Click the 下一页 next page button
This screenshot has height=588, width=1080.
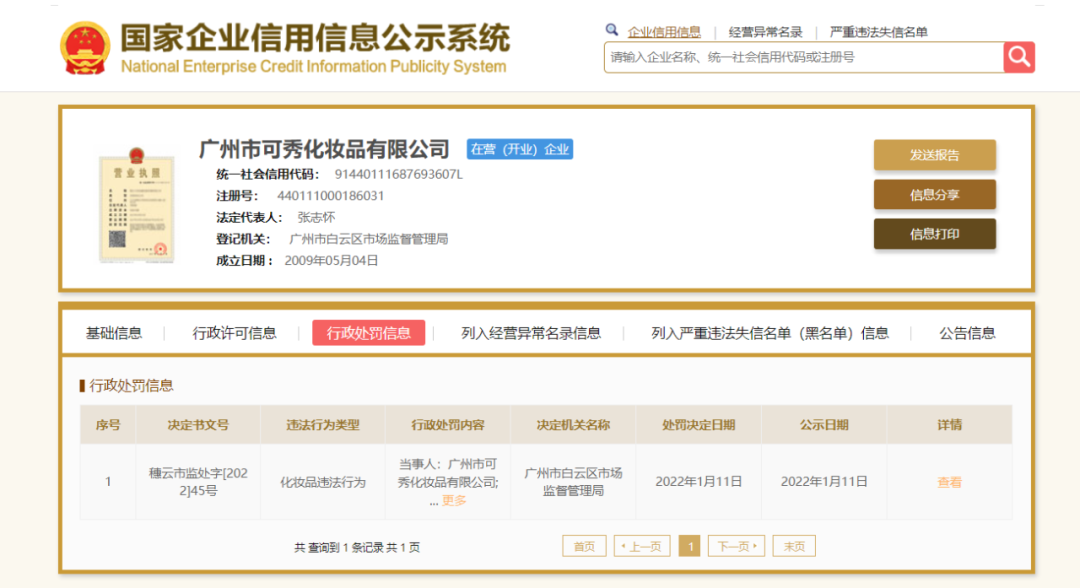tap(736, 546)
